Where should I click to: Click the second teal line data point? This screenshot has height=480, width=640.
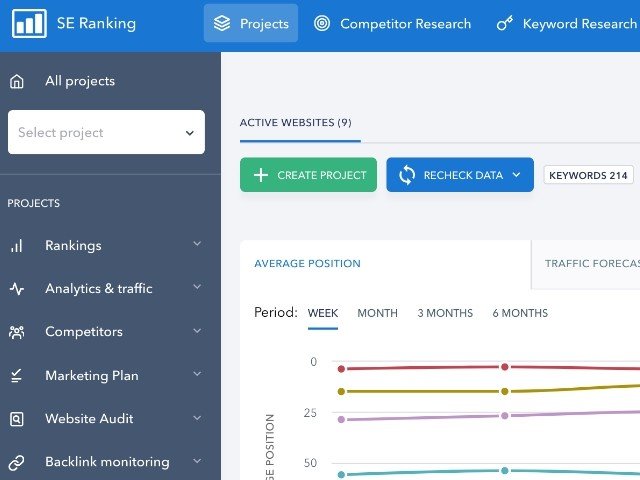504,471
